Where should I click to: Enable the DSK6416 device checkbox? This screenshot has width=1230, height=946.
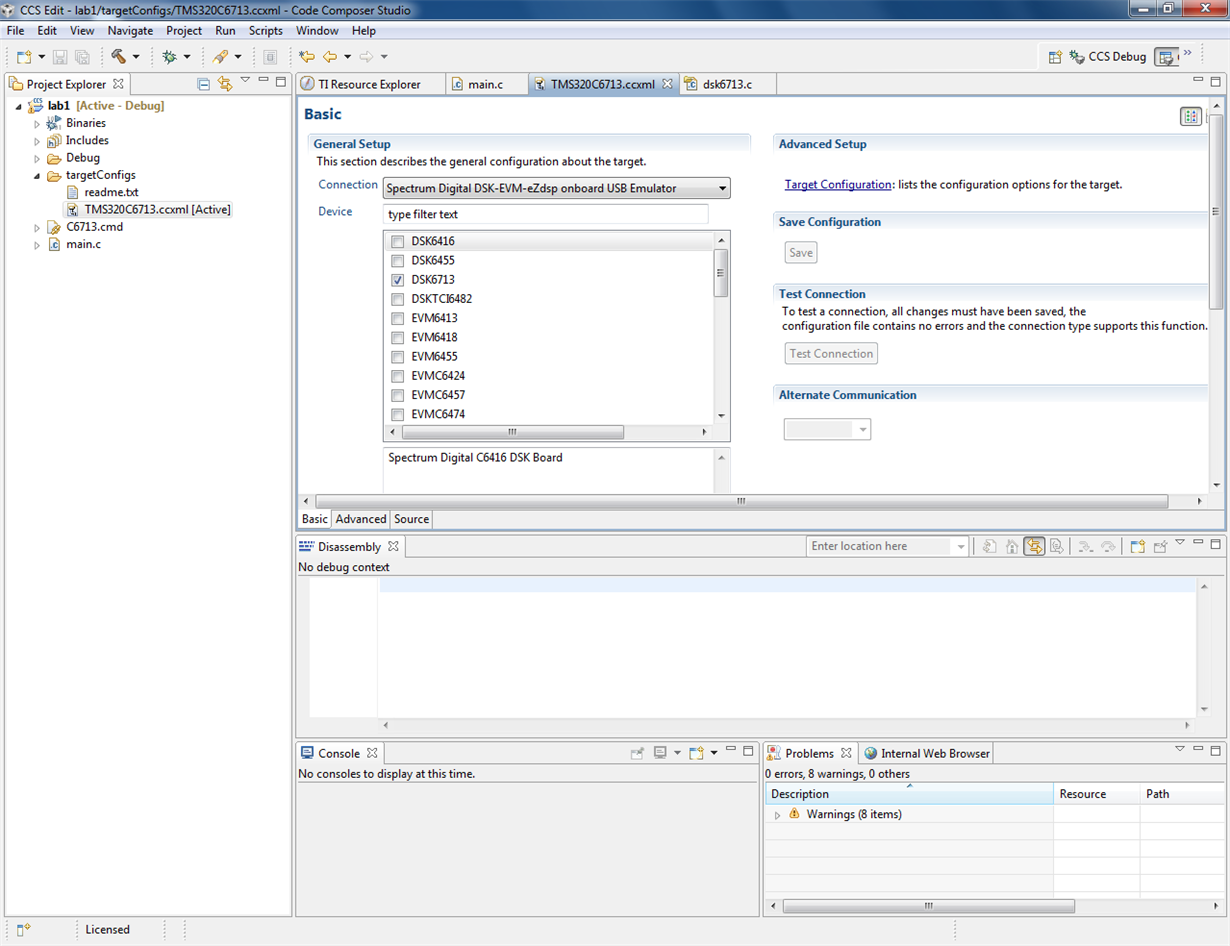tap(397, 241)
